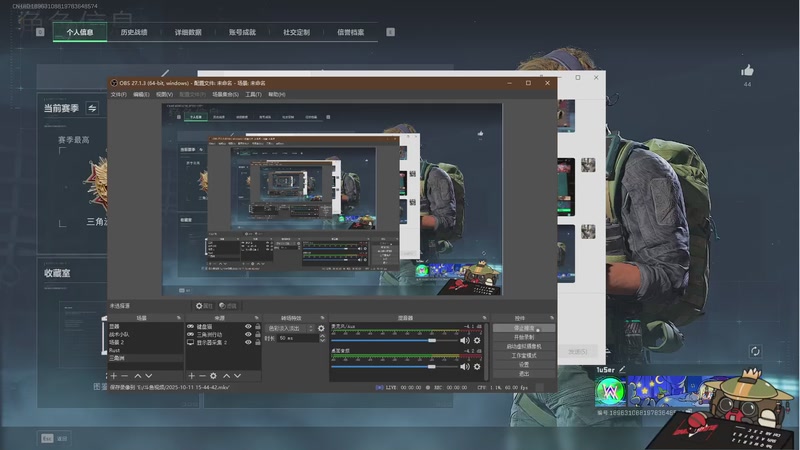Pop out the 来源 dock with its header icon
800x450 pixels.
256,318
